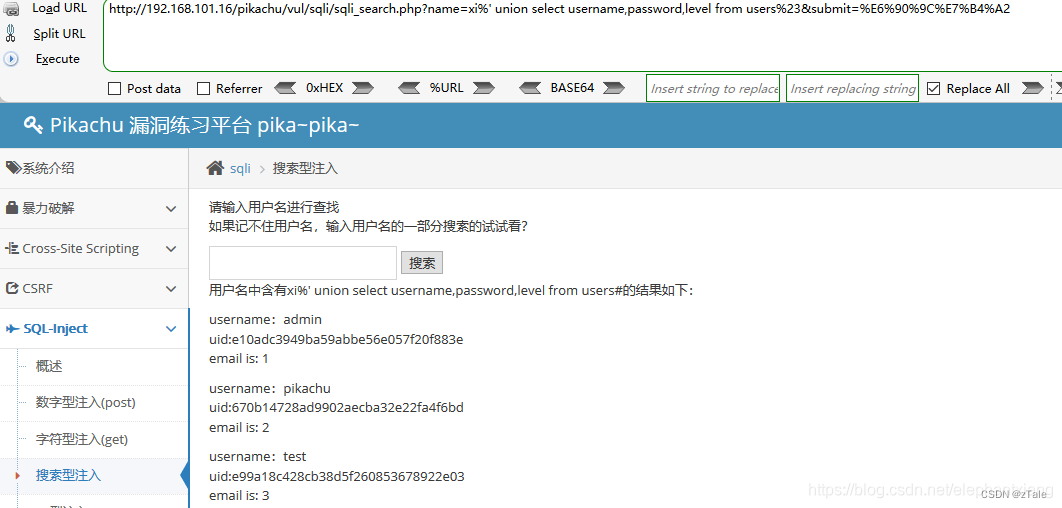This screenshot has width=1062, height=508.
Task: Click the 搜索 button
Action: (x=422, y=263)
